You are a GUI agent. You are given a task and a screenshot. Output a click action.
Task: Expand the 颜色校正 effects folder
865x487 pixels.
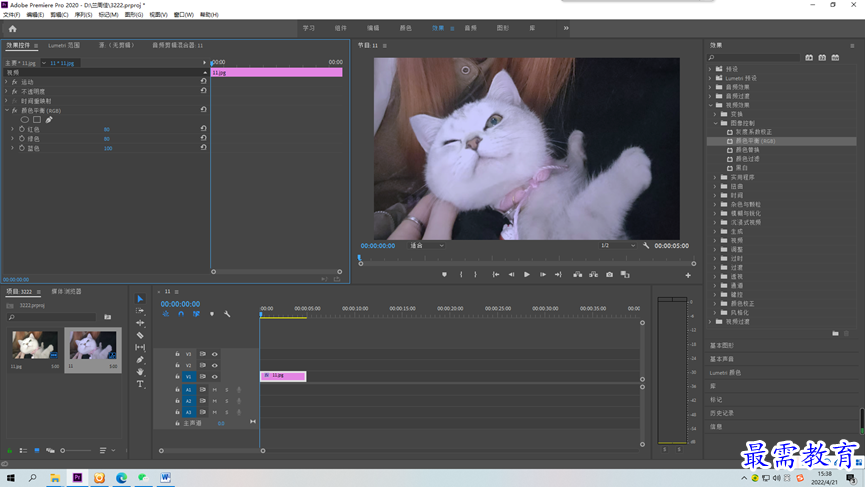(x=716, y=303)
